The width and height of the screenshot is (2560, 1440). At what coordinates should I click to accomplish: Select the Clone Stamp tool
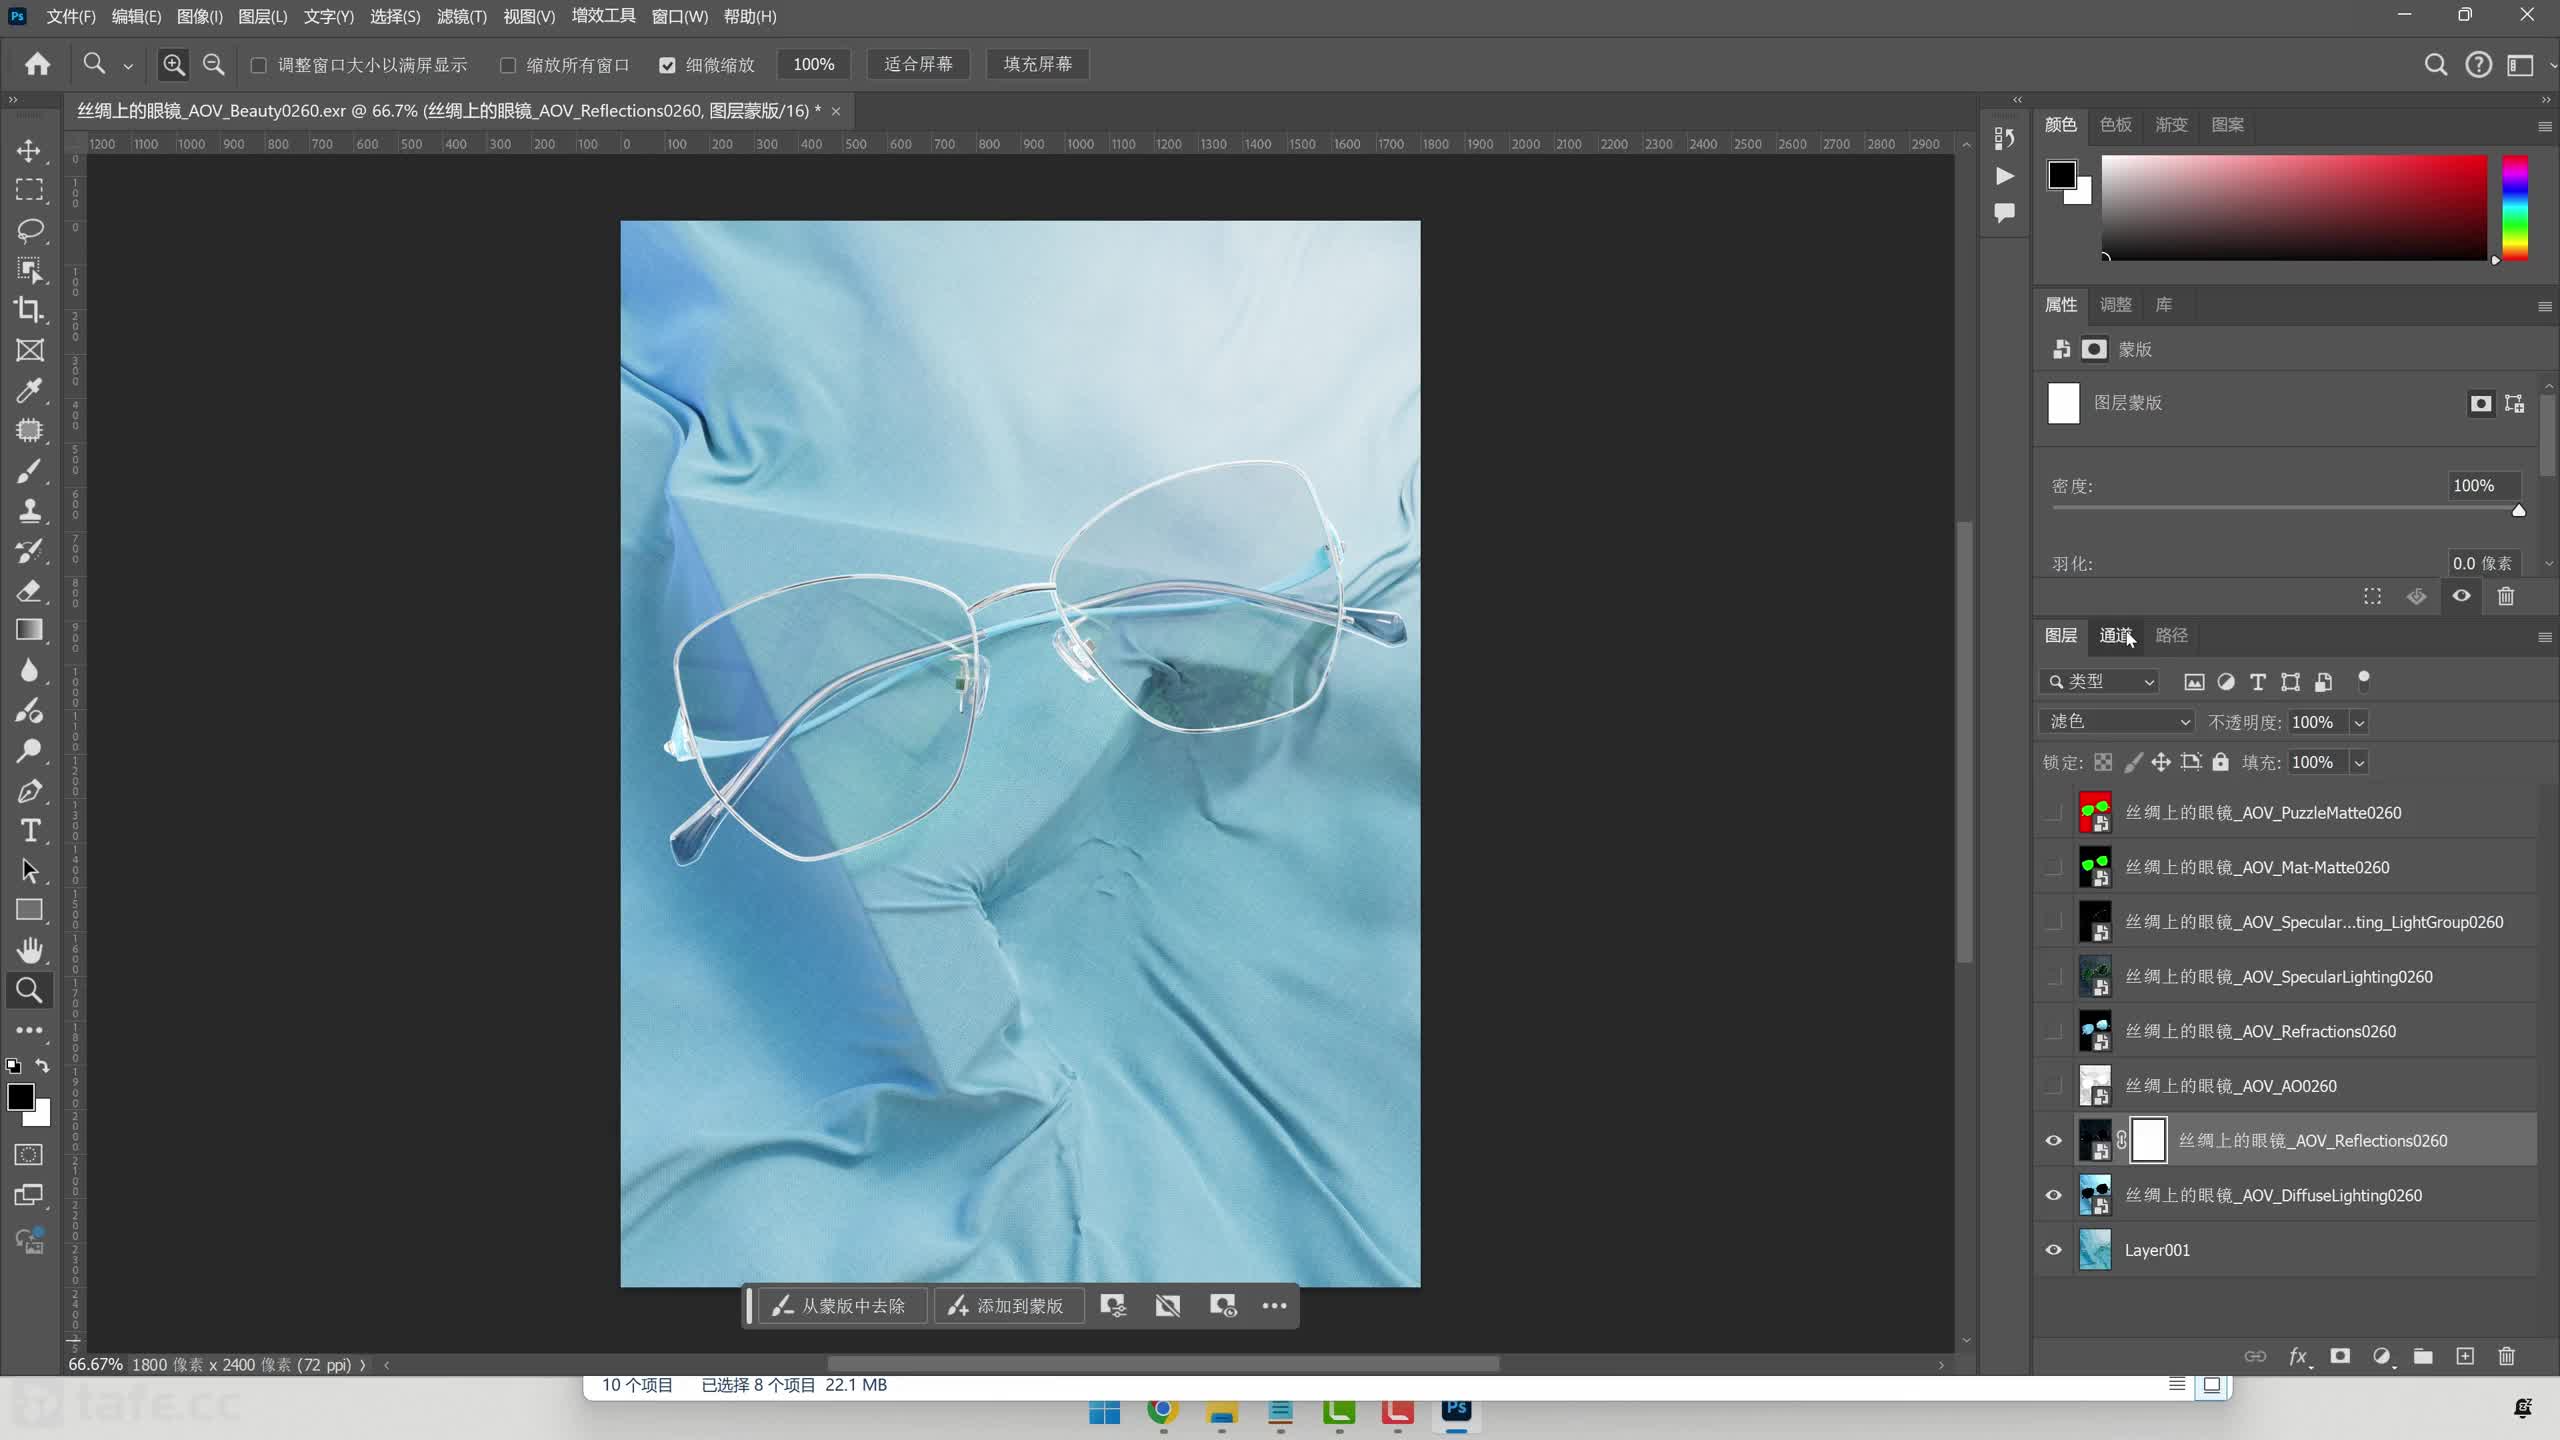(29, 510)
